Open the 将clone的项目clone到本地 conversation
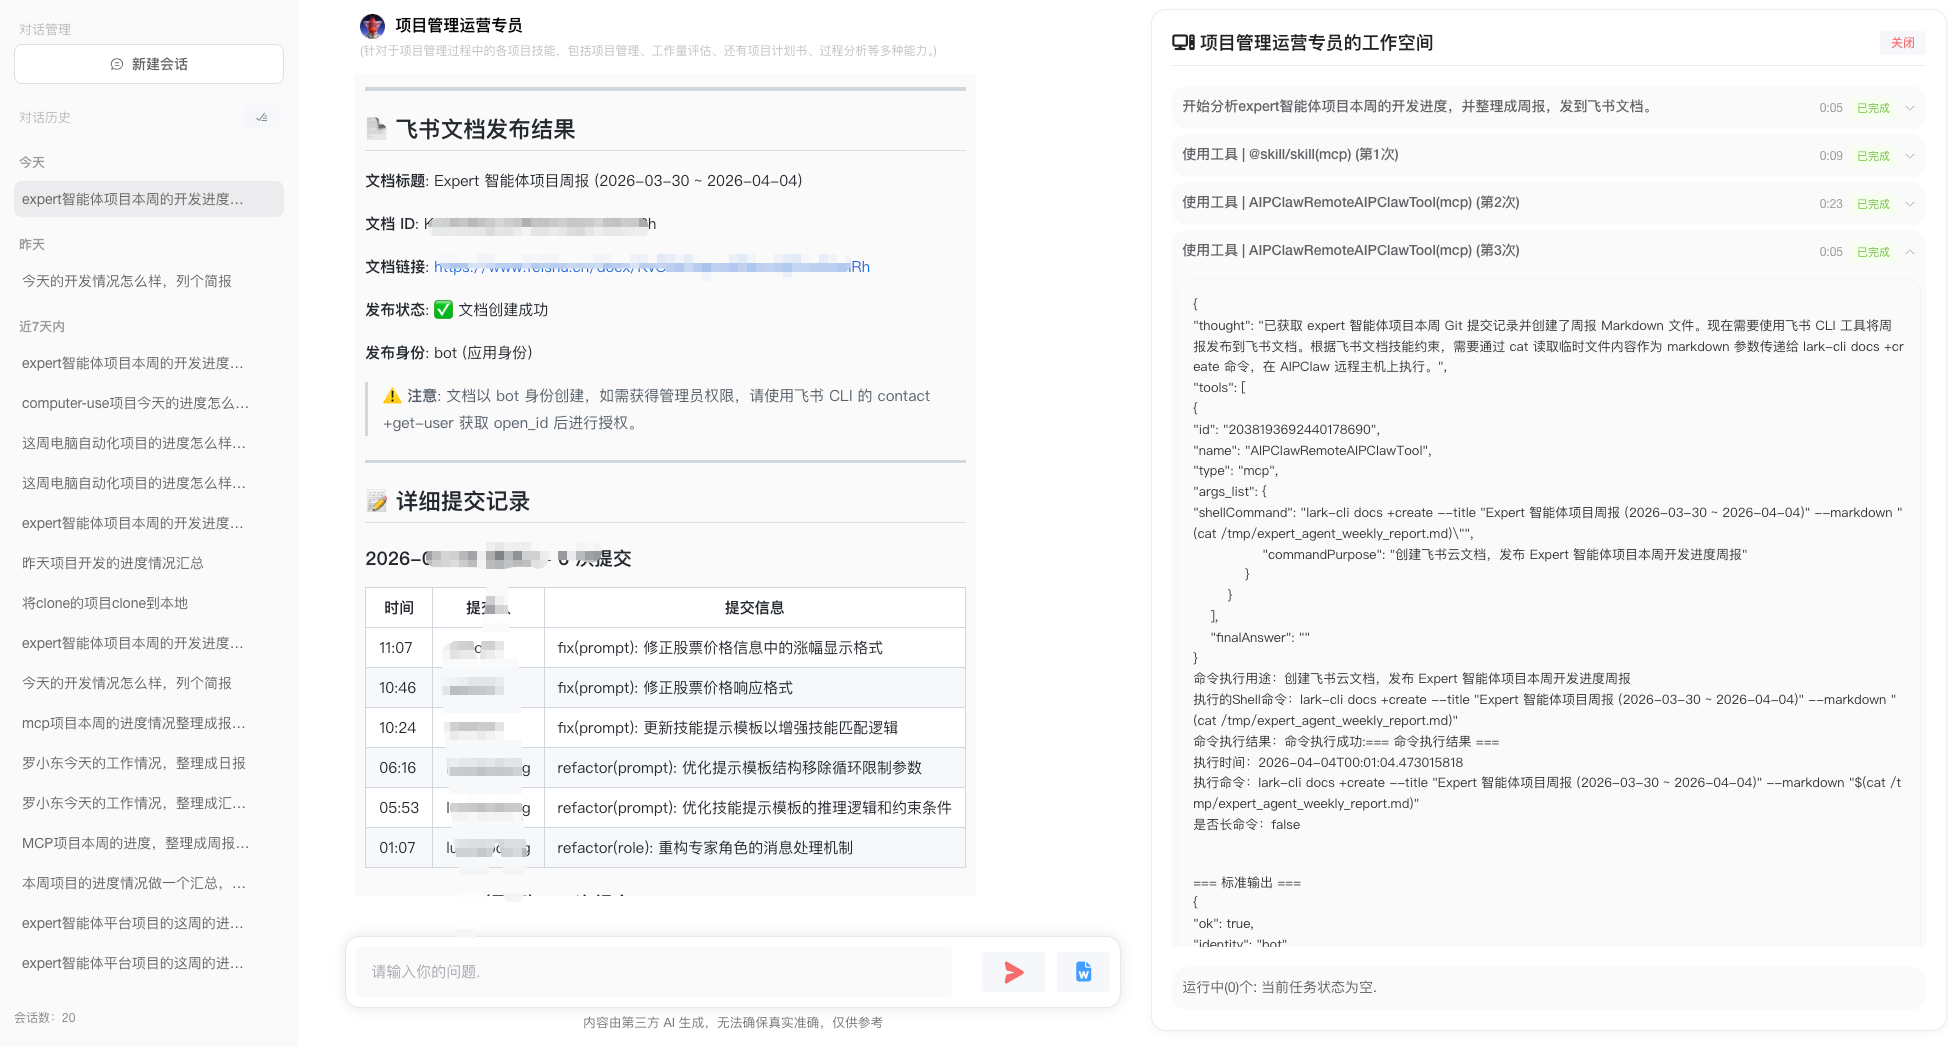This screenshot has width=1949, height=1047. (105, 603)
